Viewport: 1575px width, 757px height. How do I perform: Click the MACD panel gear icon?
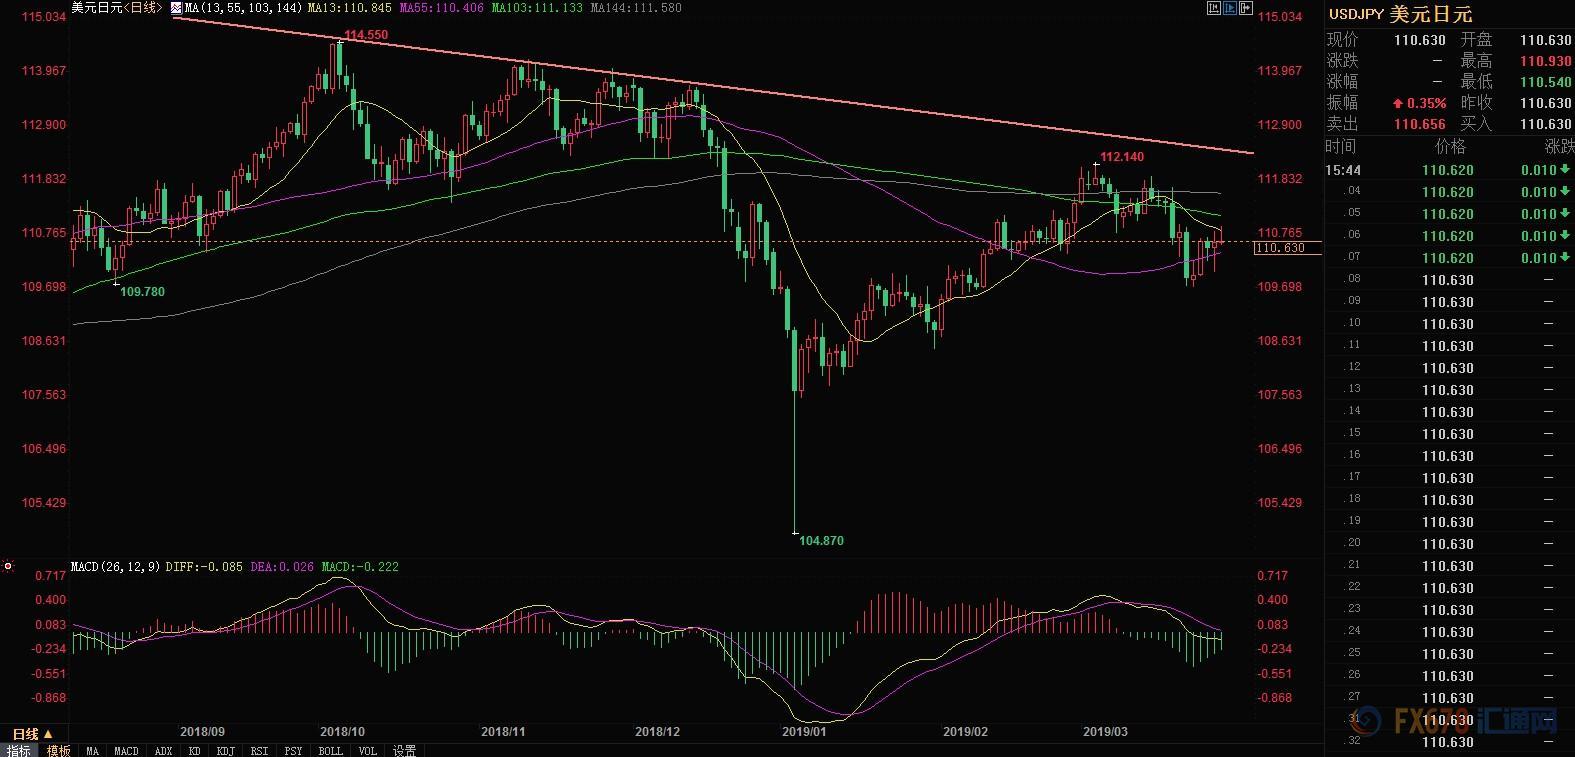8,566
